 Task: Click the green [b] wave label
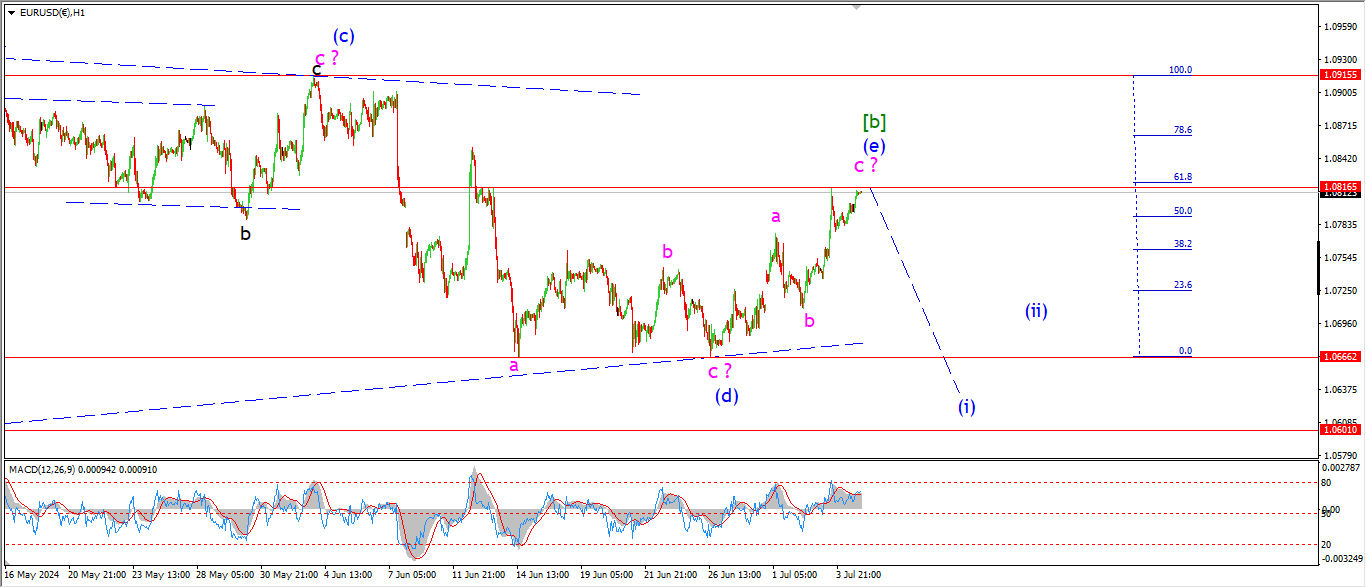coord(874,122)
